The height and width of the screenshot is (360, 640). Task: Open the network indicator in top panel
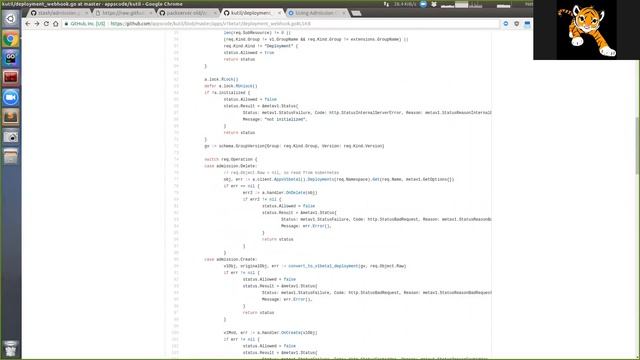[x=386, y=4]
